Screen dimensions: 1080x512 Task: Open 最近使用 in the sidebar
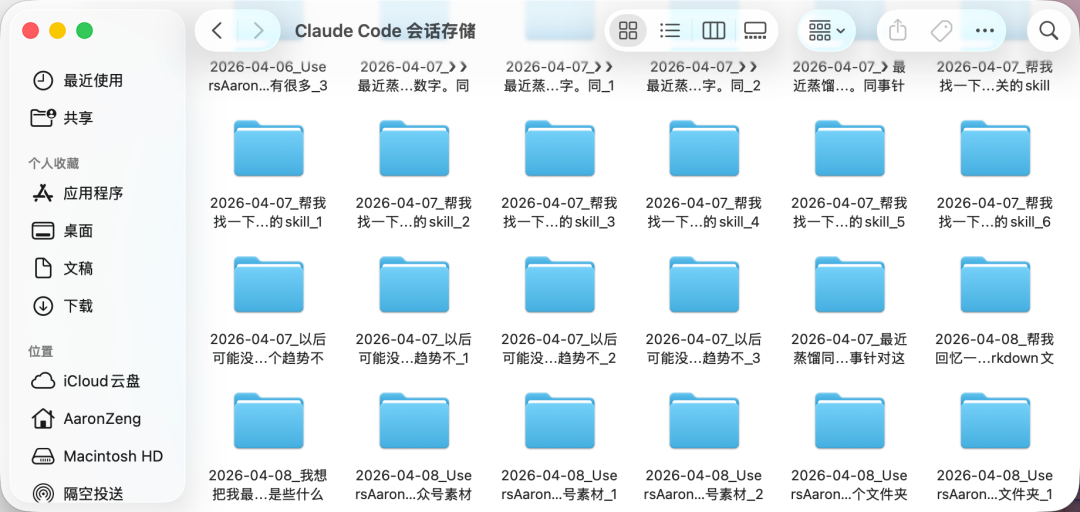coord(92,80)
